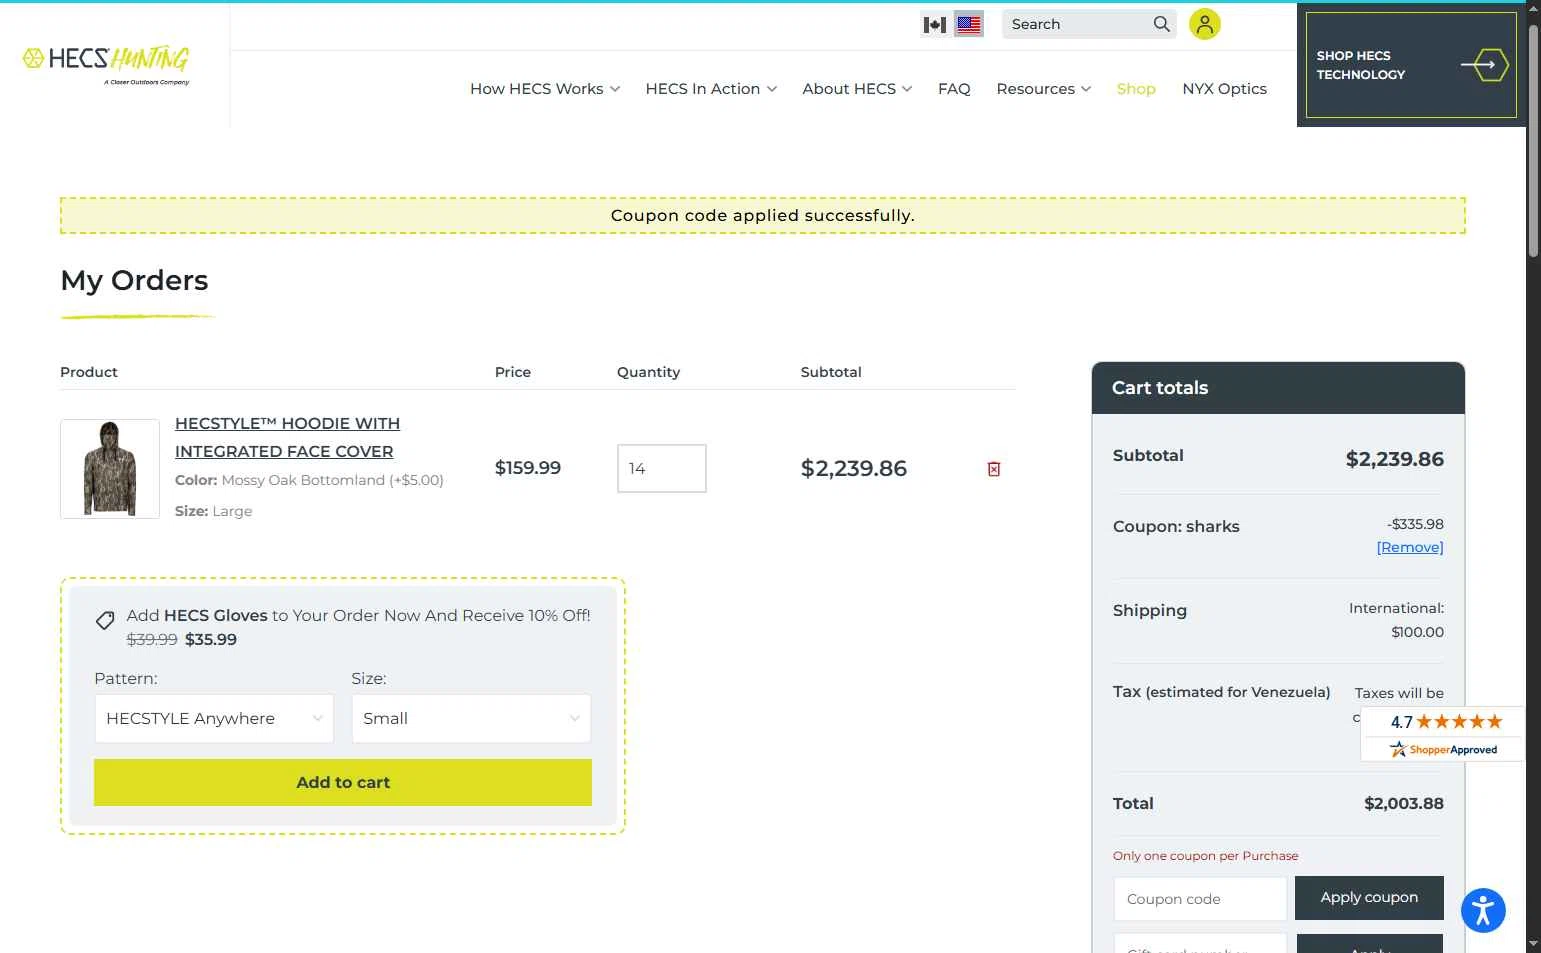Image resolution: width=1541 pixels, height=953 pixels.
Task: Click the Tax estimated for Venezuela label
Action: [1221, 692]
